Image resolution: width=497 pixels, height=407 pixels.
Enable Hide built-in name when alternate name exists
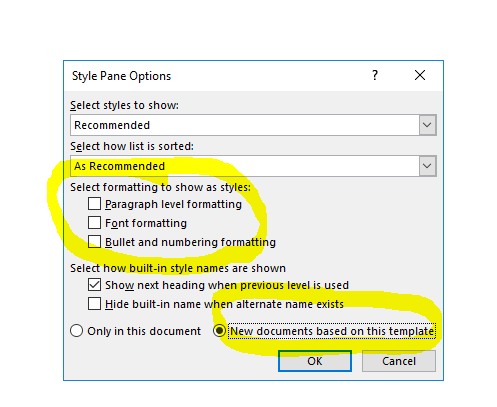point(94,304)
